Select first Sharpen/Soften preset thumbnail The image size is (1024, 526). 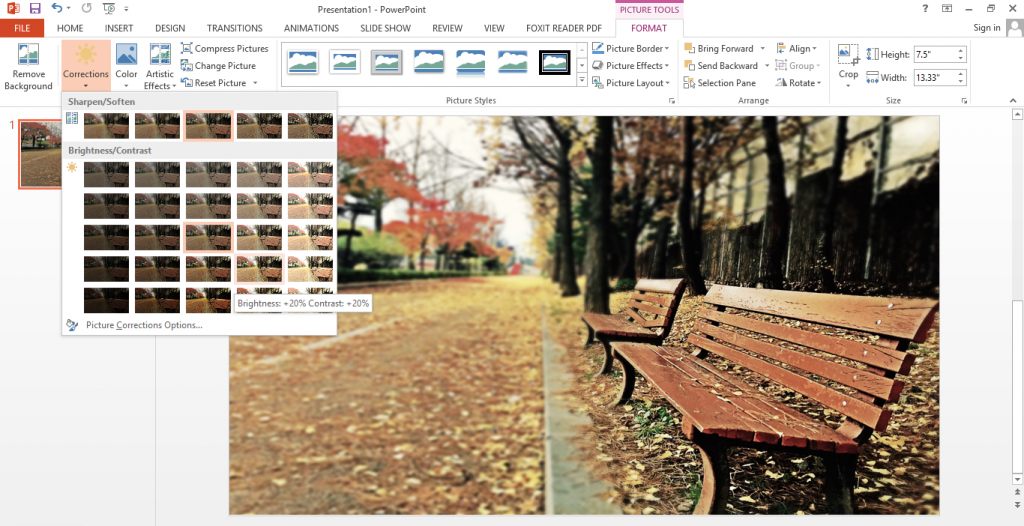point(106,125)
